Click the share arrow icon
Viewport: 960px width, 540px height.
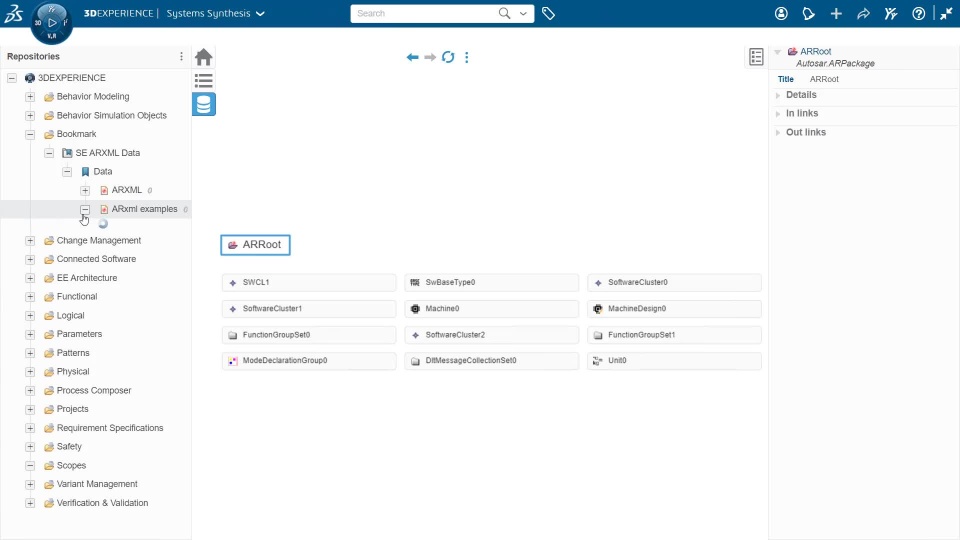863,13
